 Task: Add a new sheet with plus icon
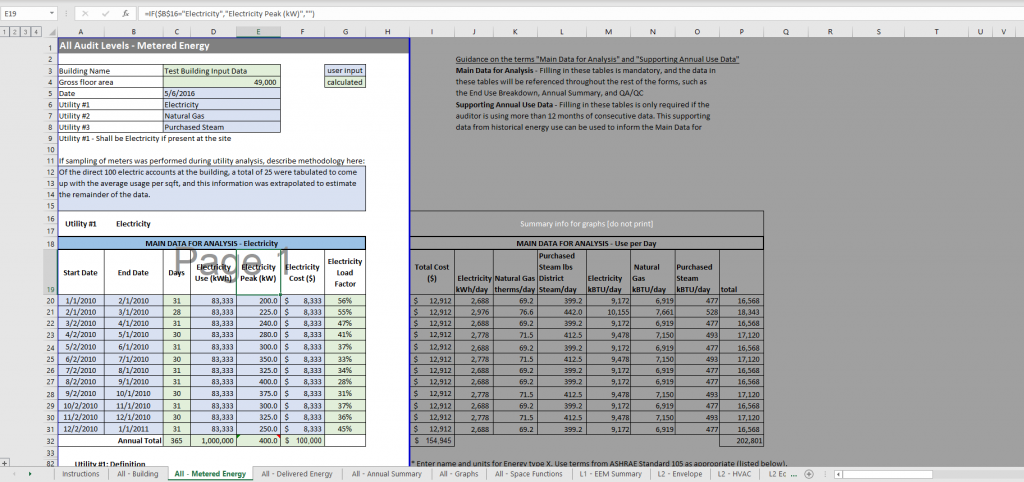(808, 474)
